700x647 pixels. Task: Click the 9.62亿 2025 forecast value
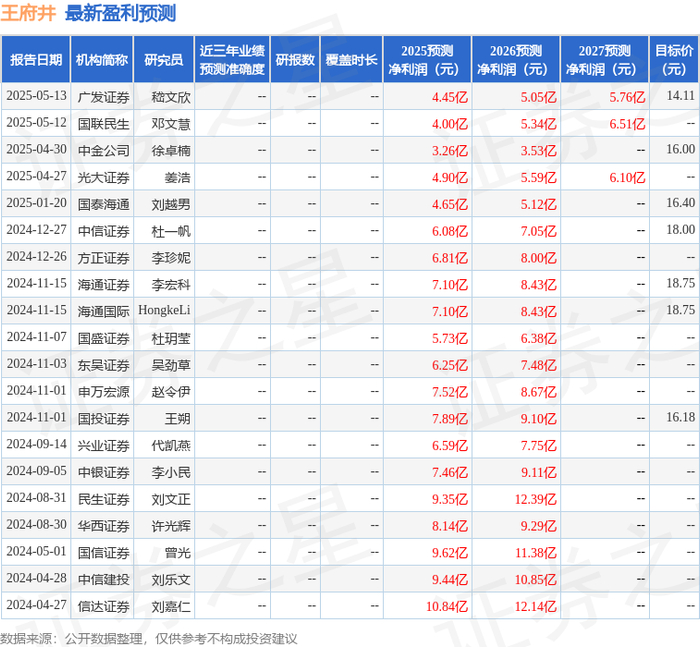450,553
